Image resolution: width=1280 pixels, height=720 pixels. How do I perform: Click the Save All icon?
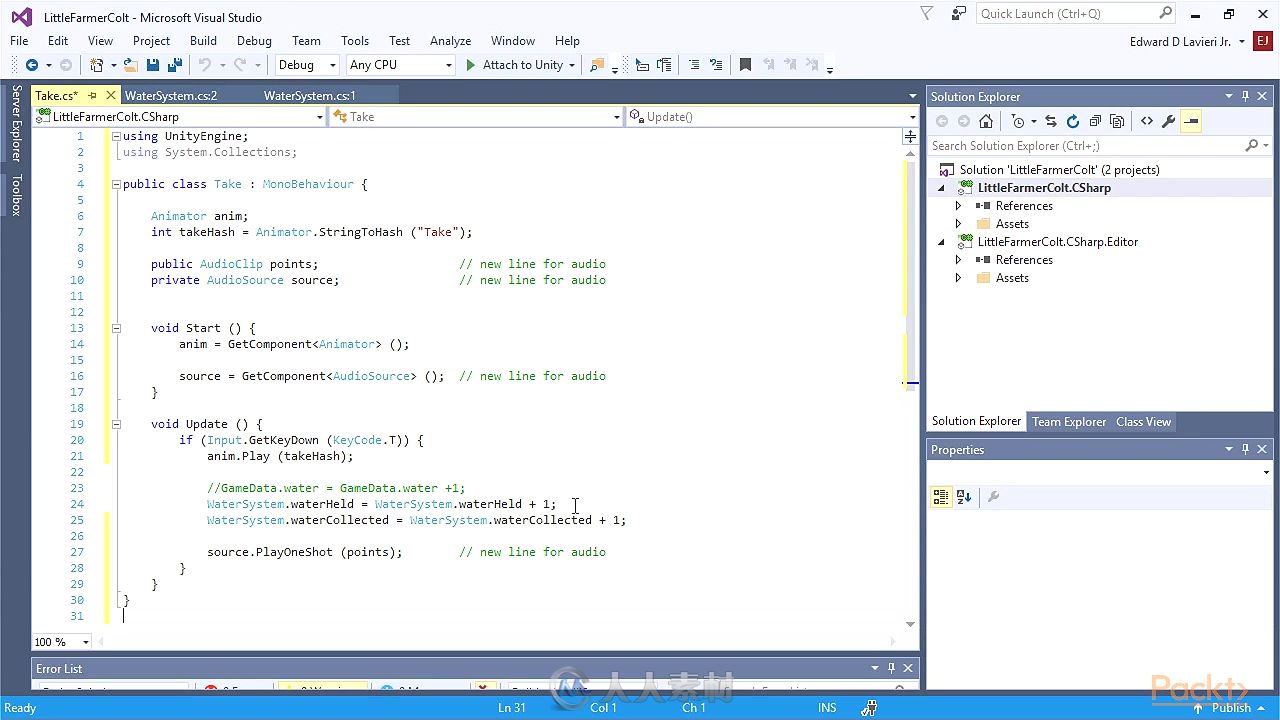tap(175, 65)
